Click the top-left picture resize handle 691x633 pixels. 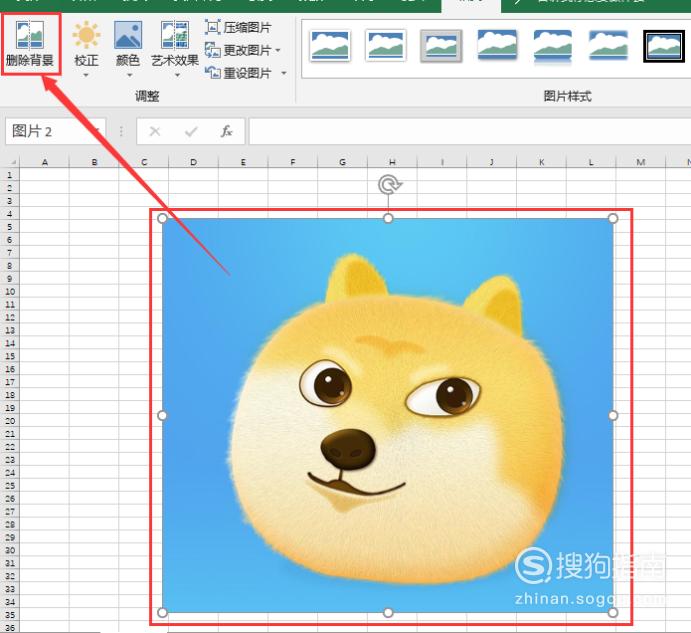pos(162,219)
